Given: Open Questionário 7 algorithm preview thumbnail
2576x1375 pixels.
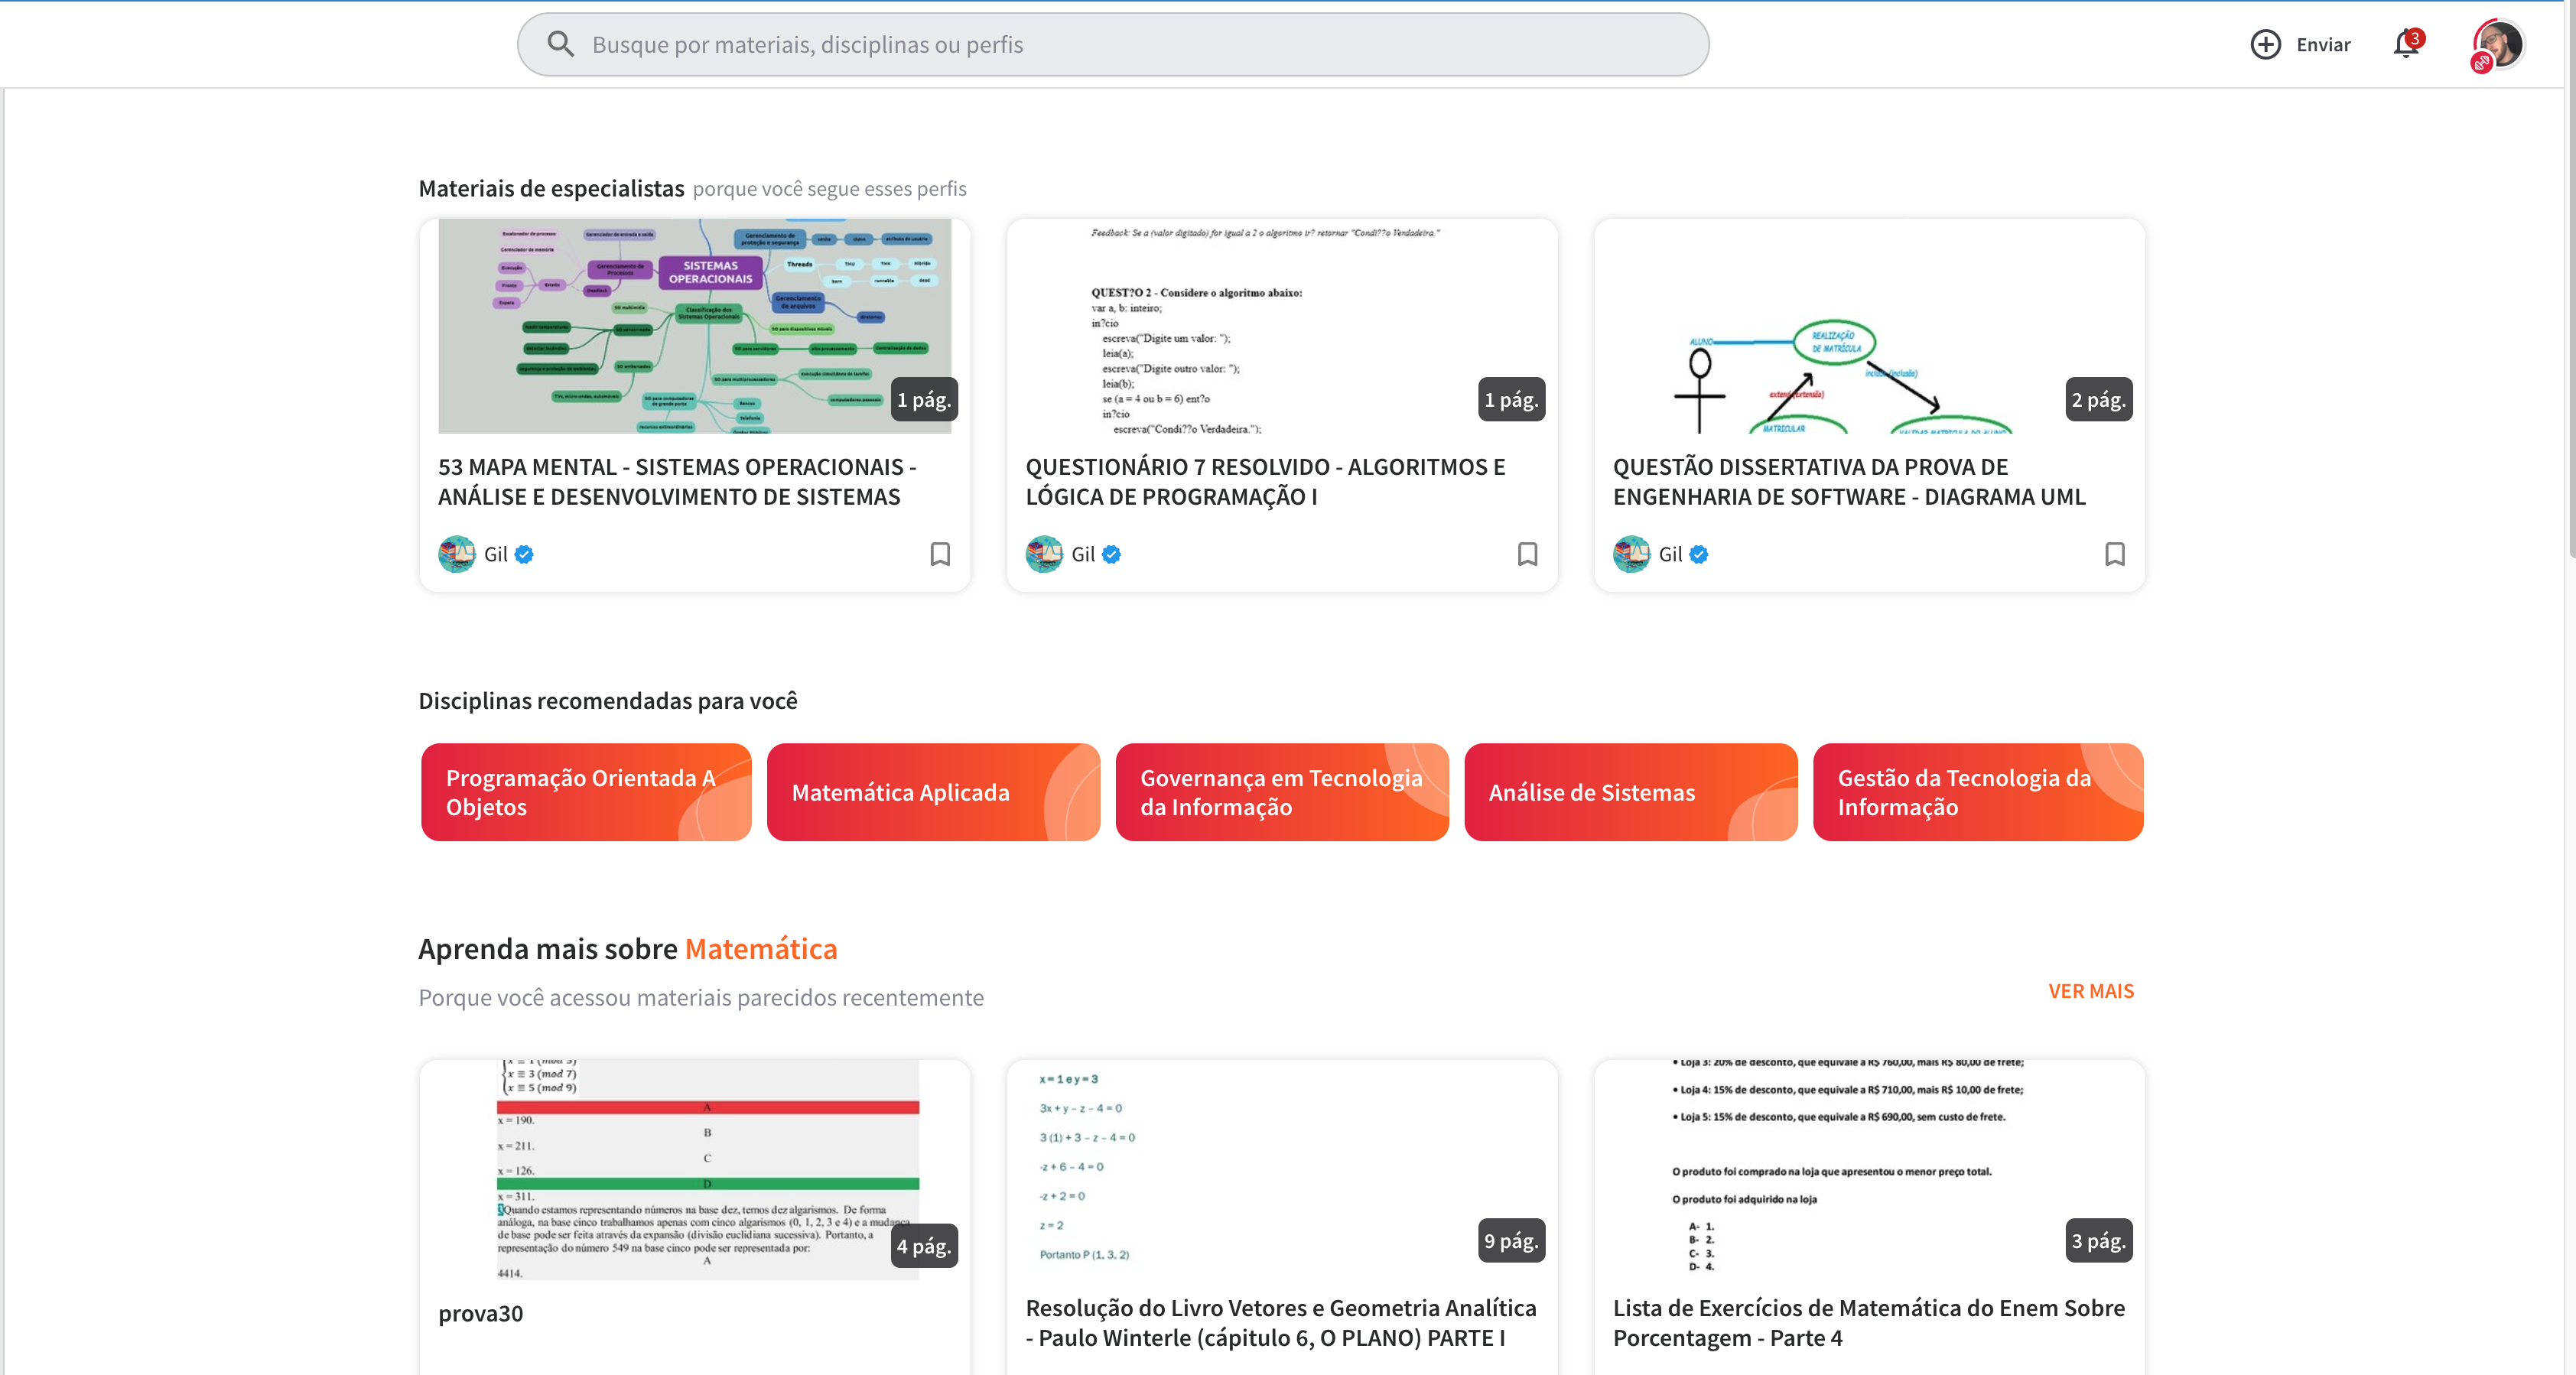Looking at the screenshot, I should coord(1282,326).
